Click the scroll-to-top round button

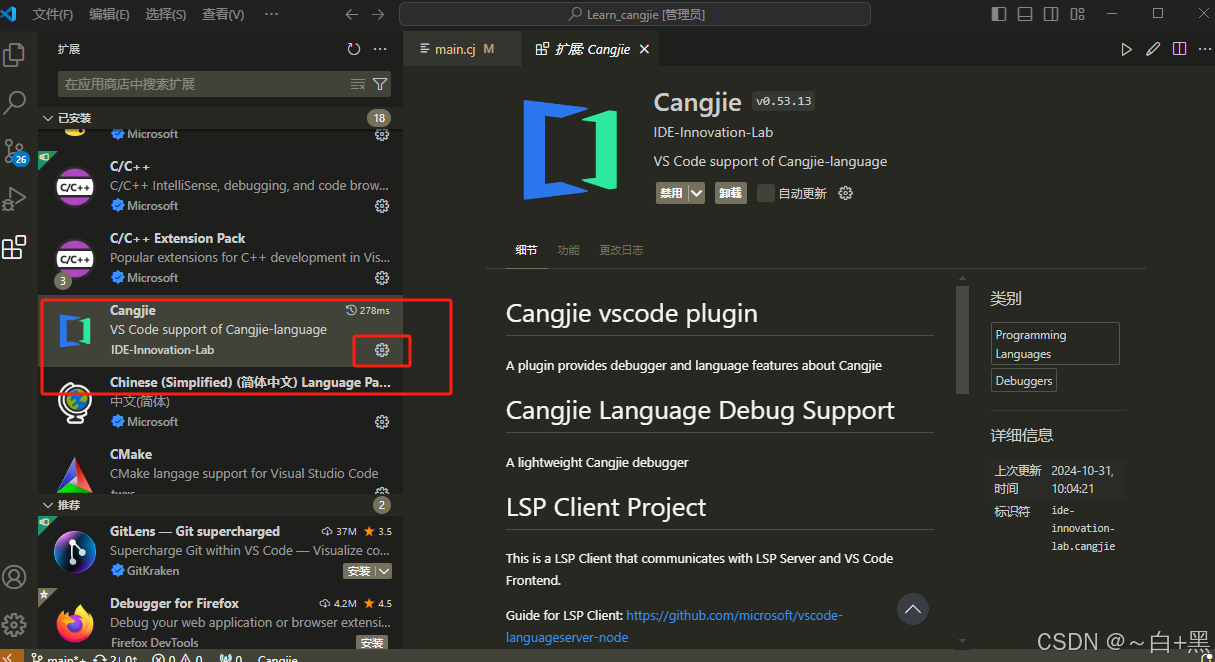[913, 608]
